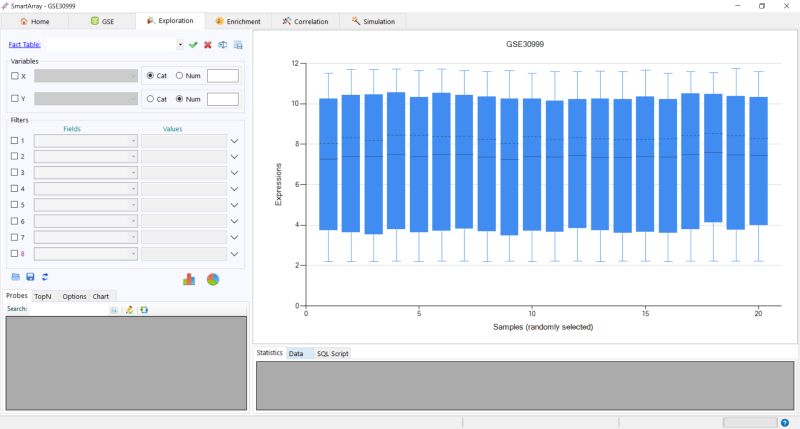
Task: Open the Statistics results tab
Action: 269,352
